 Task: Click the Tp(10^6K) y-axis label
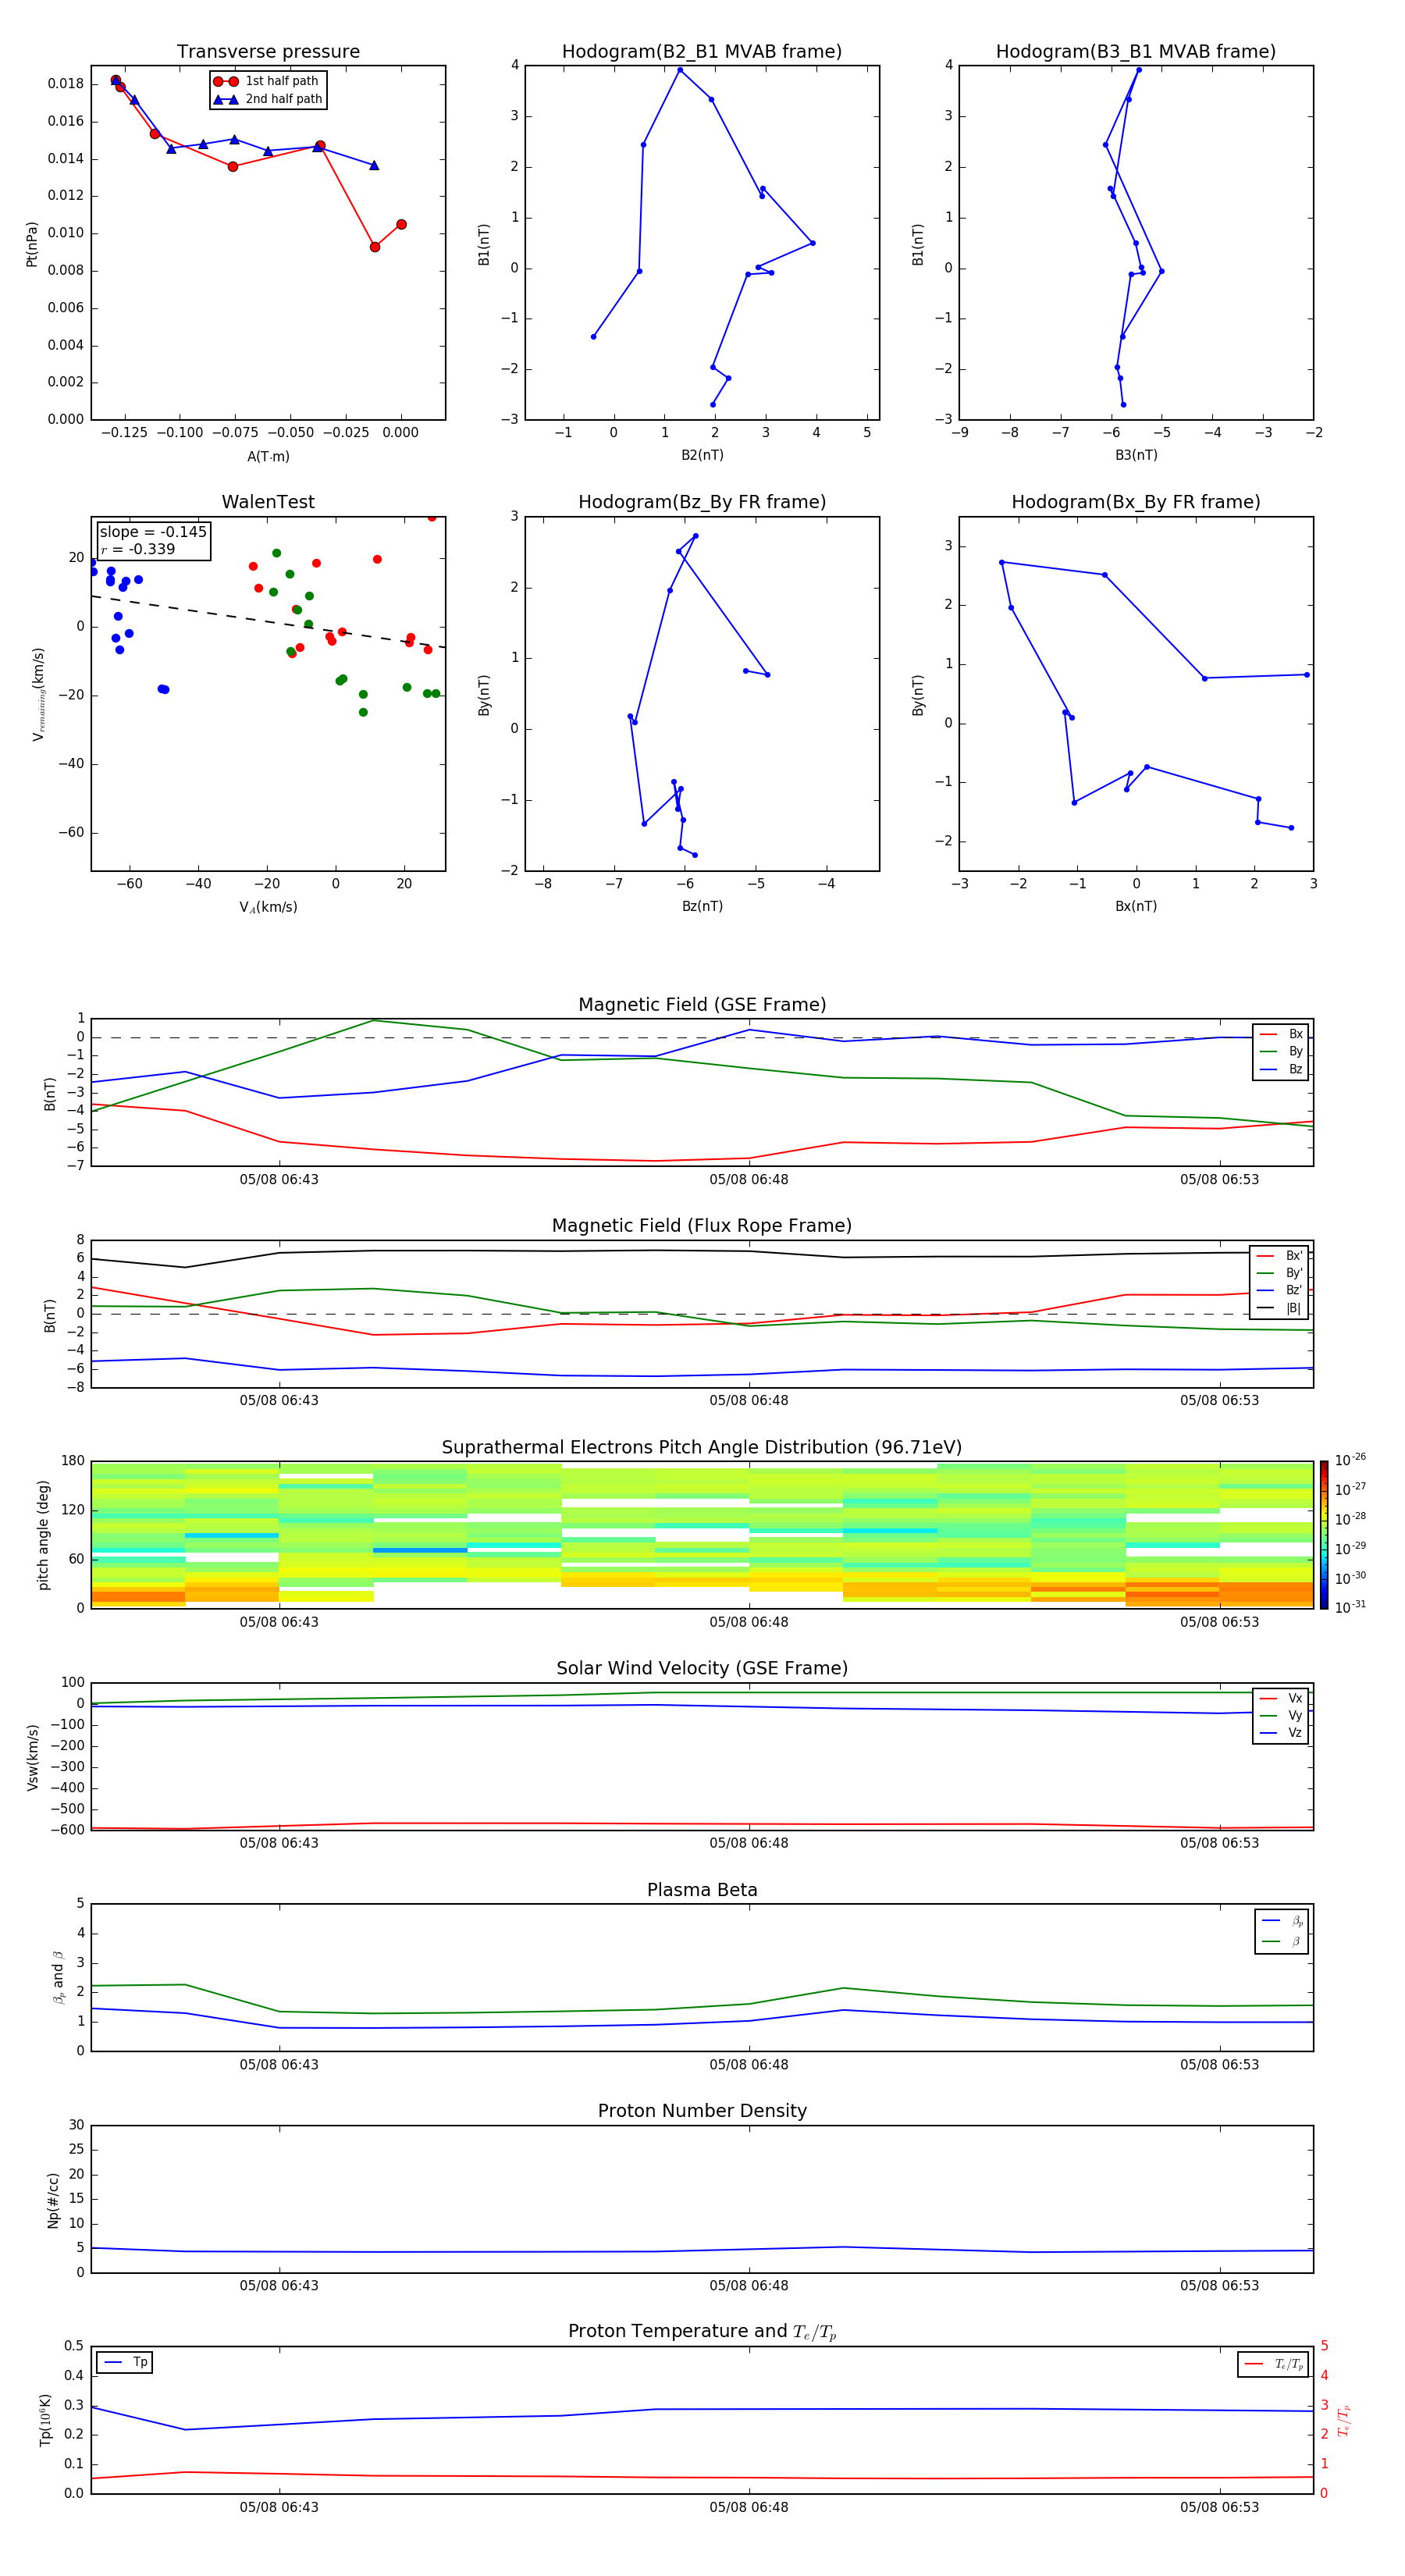pyautogui.click(x=45, y=2421)
